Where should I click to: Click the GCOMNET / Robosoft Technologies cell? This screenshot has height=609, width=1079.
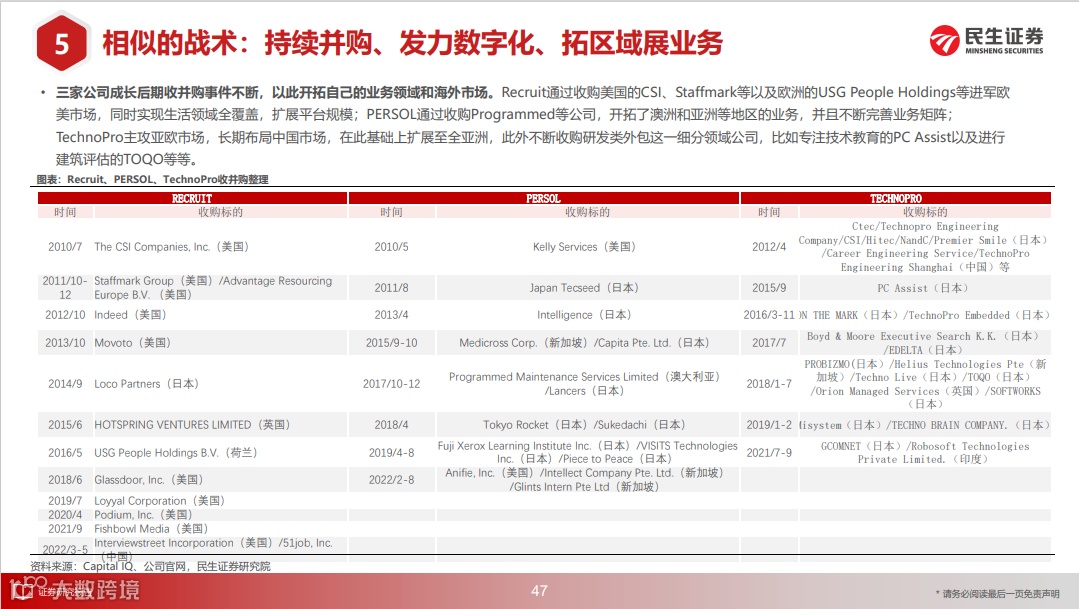point(925,452)
